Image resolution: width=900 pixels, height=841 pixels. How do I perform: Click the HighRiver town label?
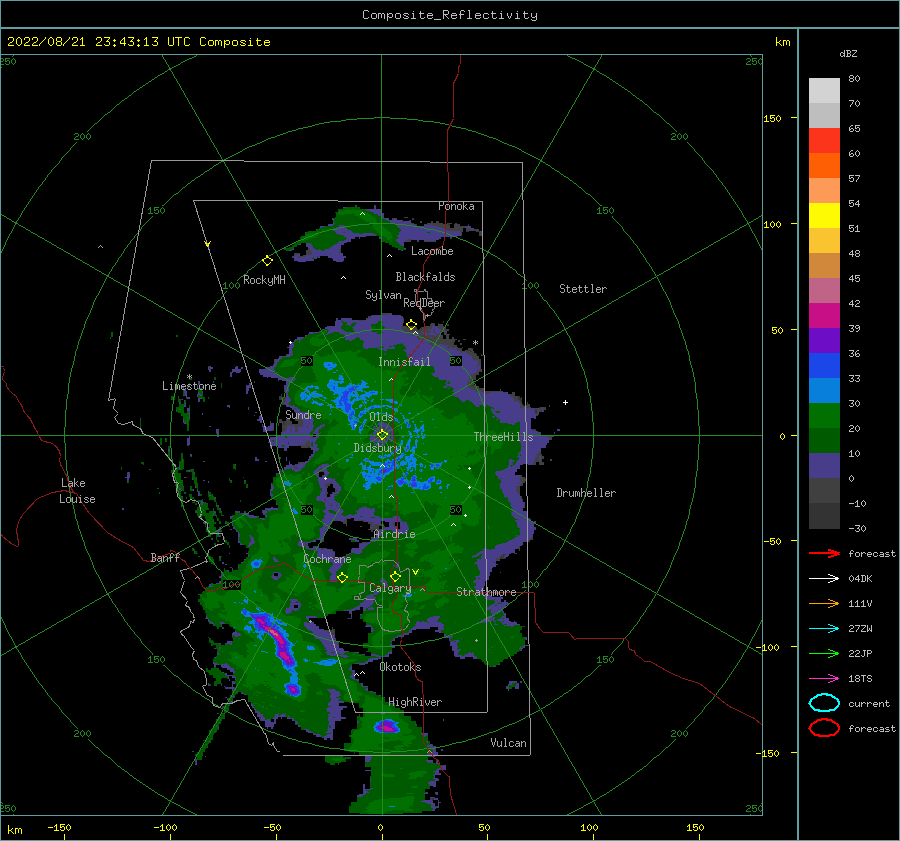(x=415, y=702)
